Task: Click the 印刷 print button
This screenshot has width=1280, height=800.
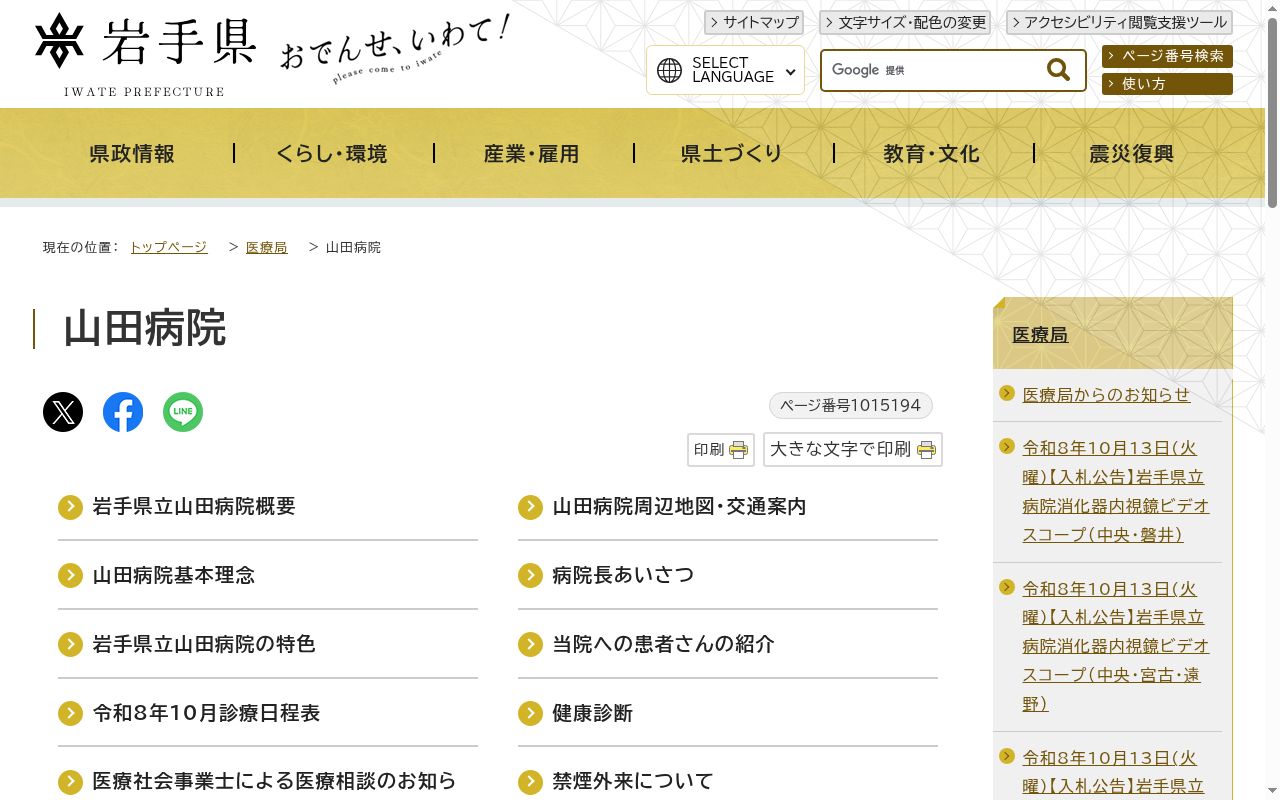Action: coord(721,450)
